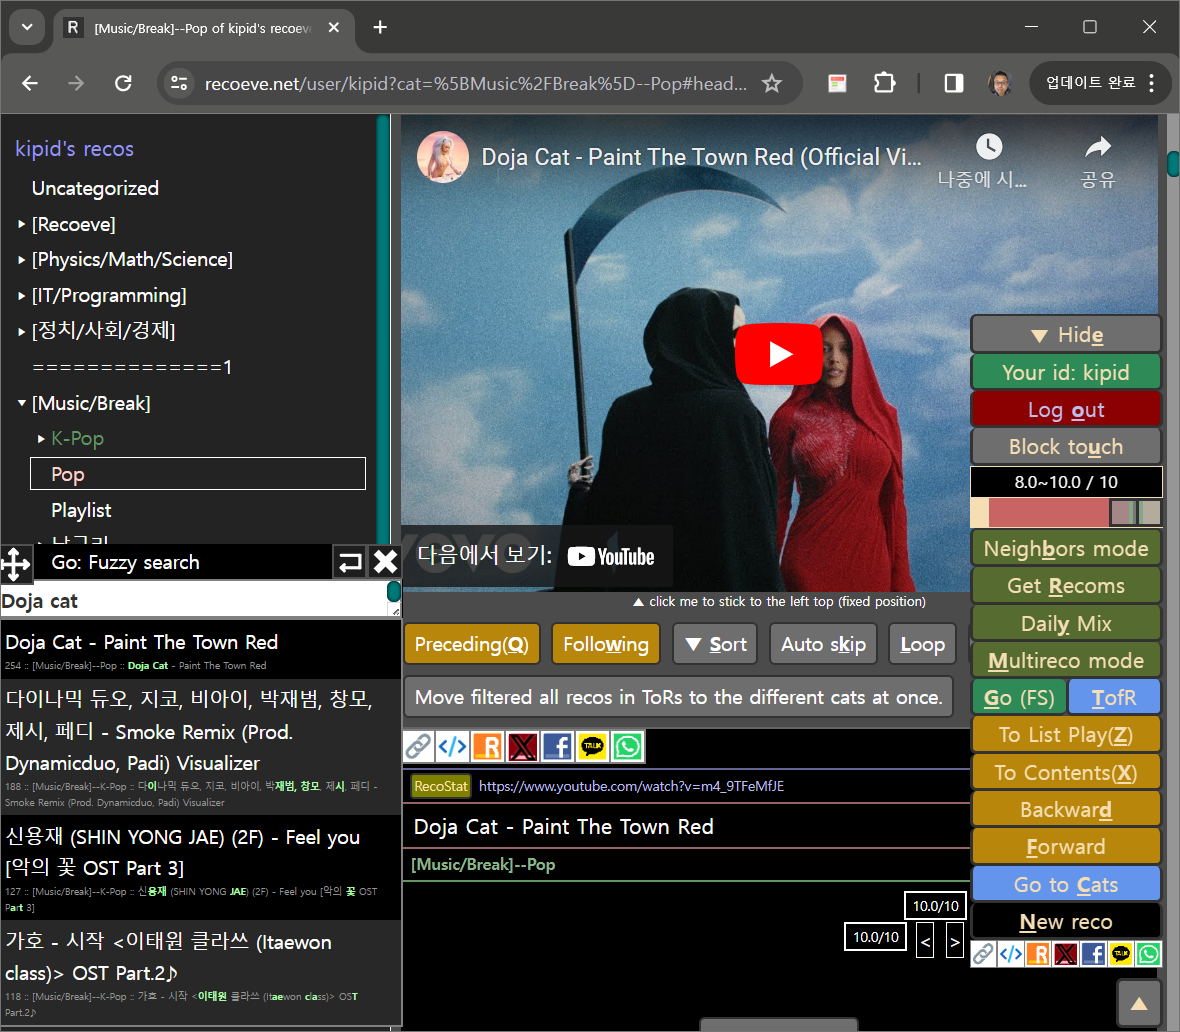Click the Go to Cats button

1066,884
